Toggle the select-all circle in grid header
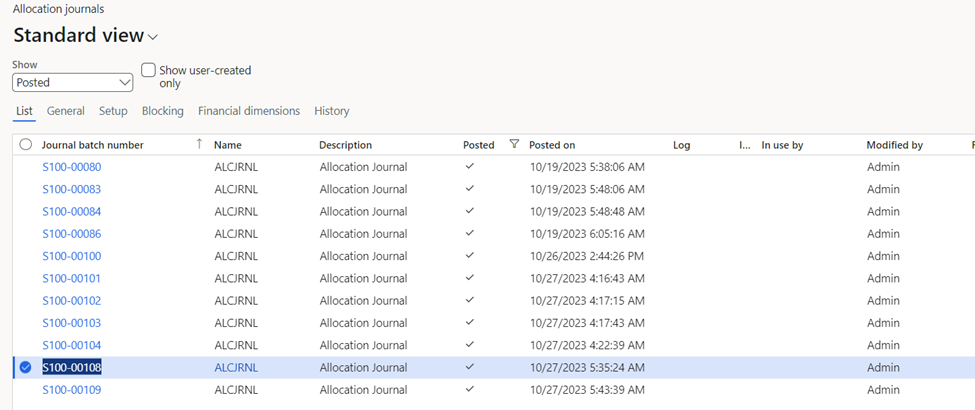975x410 pixels. tap(25, 145)
